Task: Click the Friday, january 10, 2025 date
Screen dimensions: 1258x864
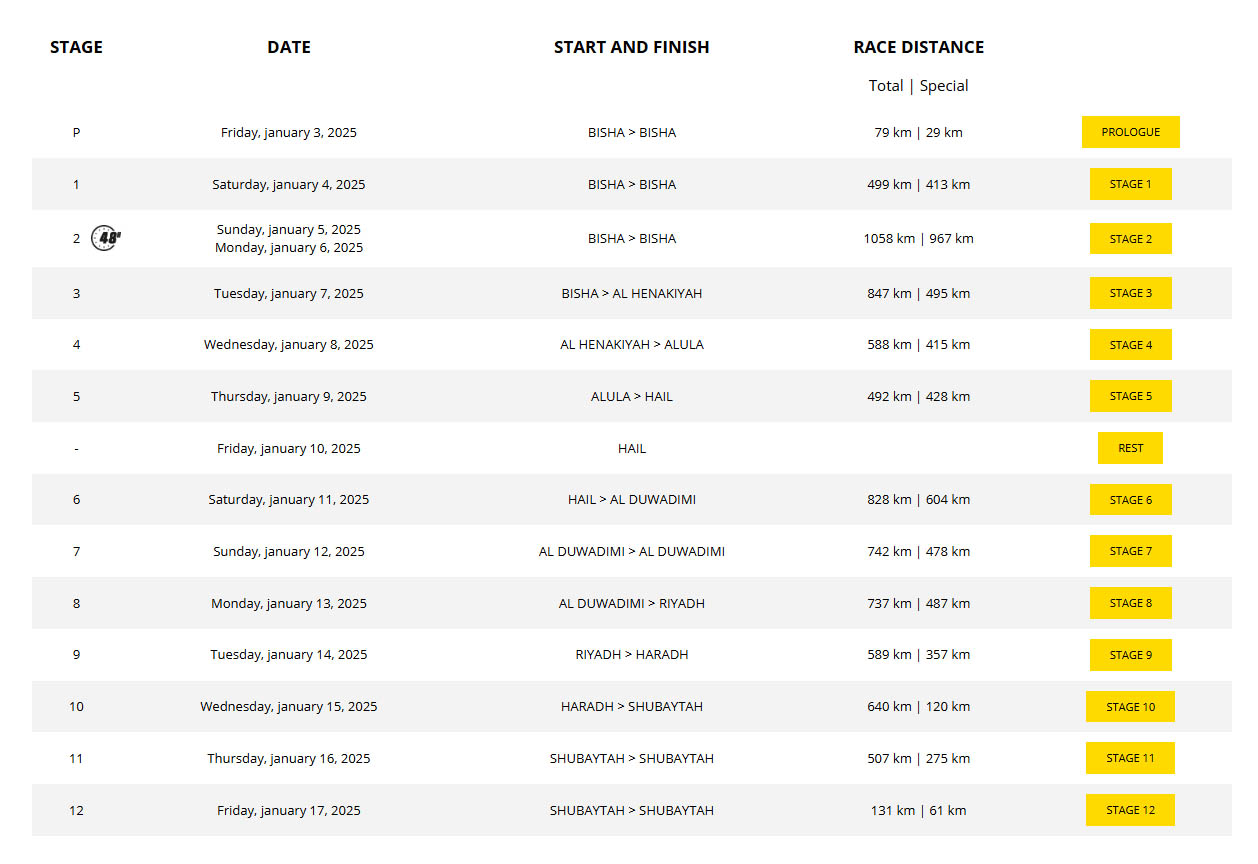Action: pyautogui.click(x=289, y=448)
